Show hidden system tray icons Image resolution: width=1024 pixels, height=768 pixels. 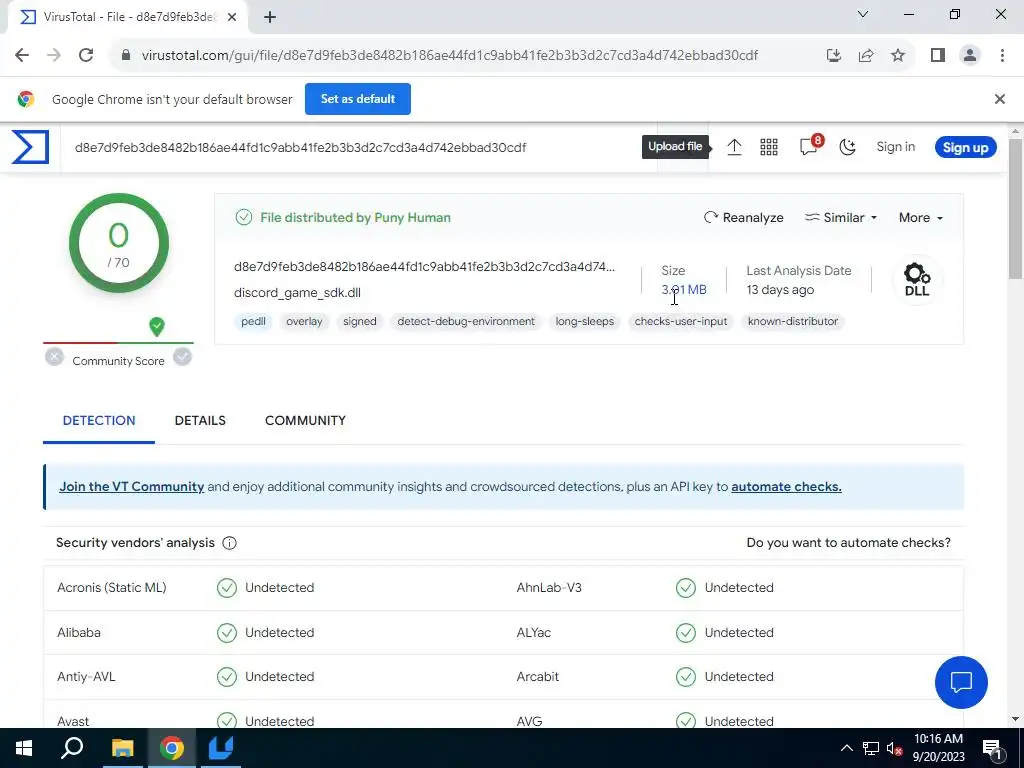click(x=846, y=748)
